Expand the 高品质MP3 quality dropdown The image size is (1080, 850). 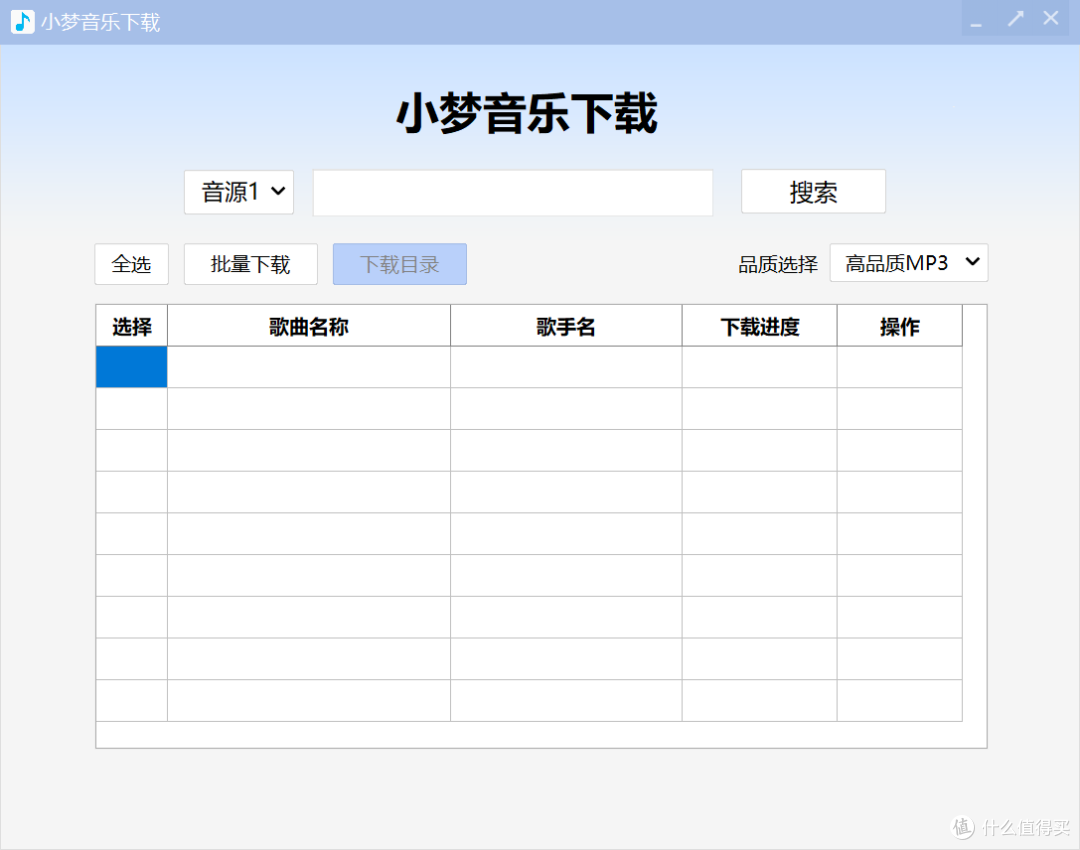[x=908, y=262]
